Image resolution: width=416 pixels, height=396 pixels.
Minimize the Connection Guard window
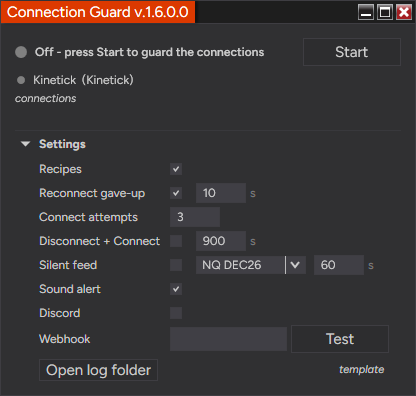pyautogui.click(x=366, y=12)
